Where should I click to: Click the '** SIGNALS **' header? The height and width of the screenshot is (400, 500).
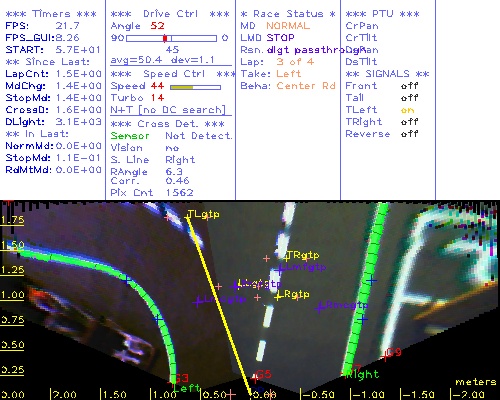387,74
